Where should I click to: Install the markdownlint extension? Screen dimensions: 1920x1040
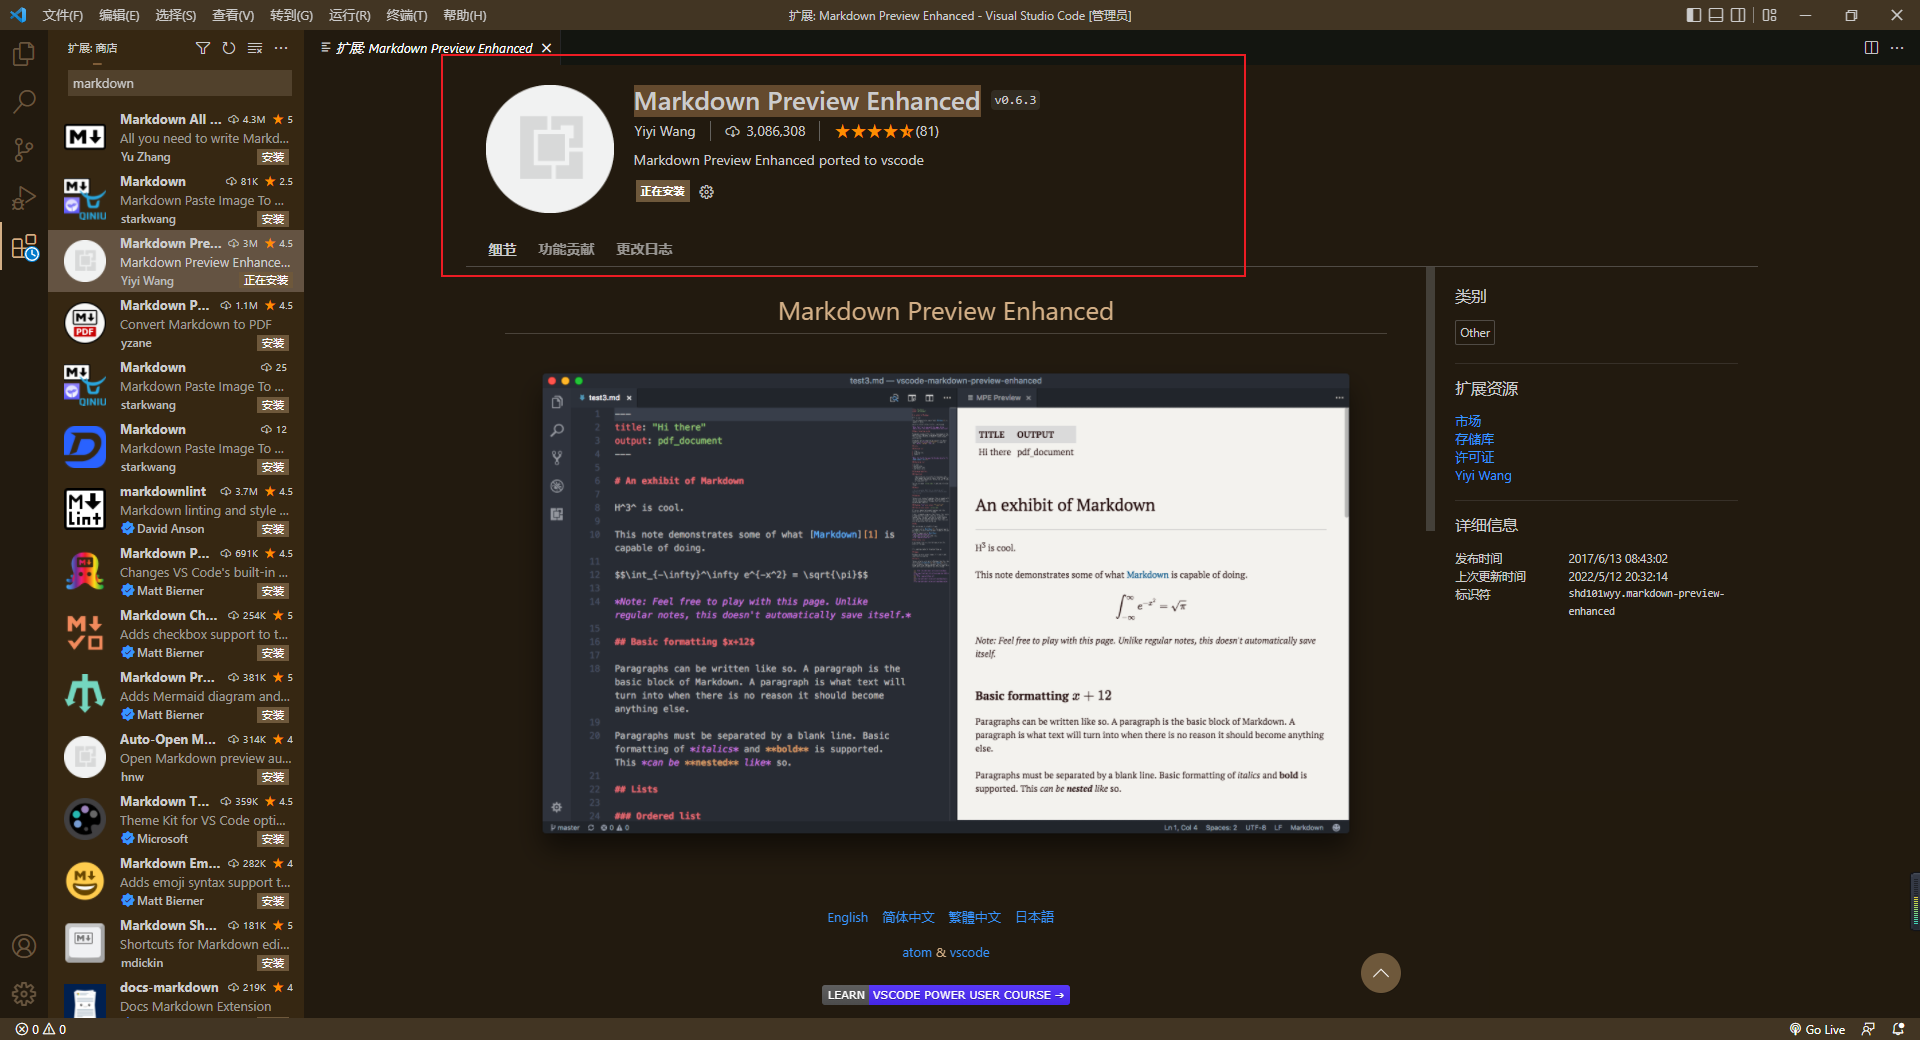point(273,529)
